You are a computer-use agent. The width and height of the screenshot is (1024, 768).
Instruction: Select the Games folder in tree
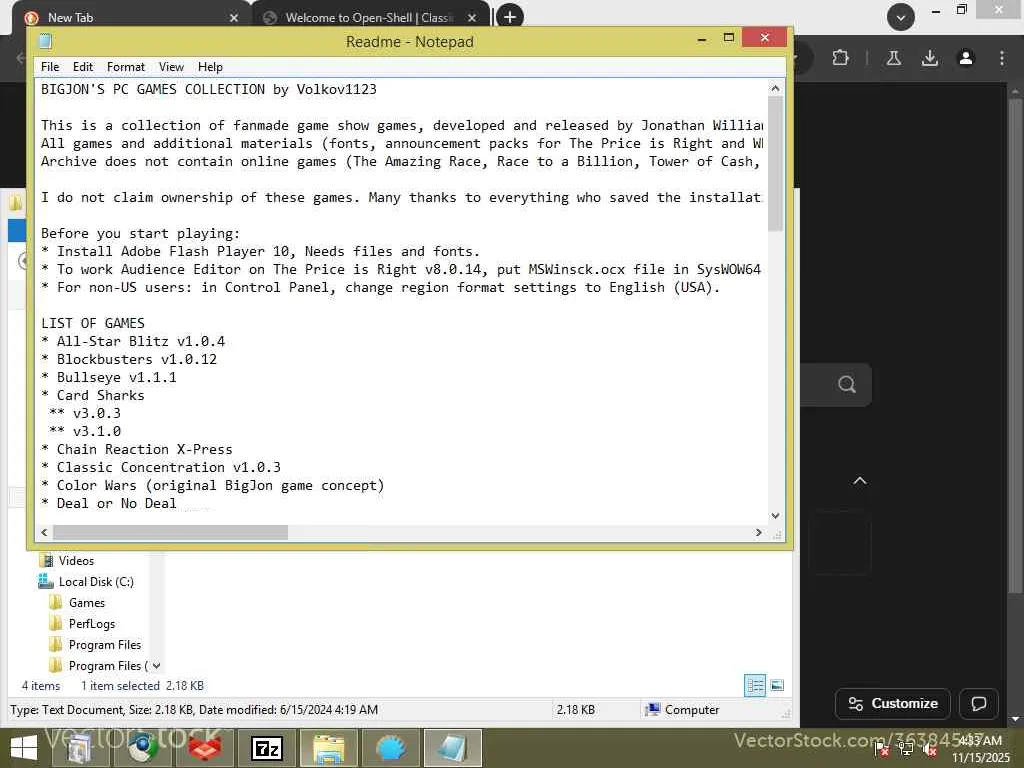[87, 602]
